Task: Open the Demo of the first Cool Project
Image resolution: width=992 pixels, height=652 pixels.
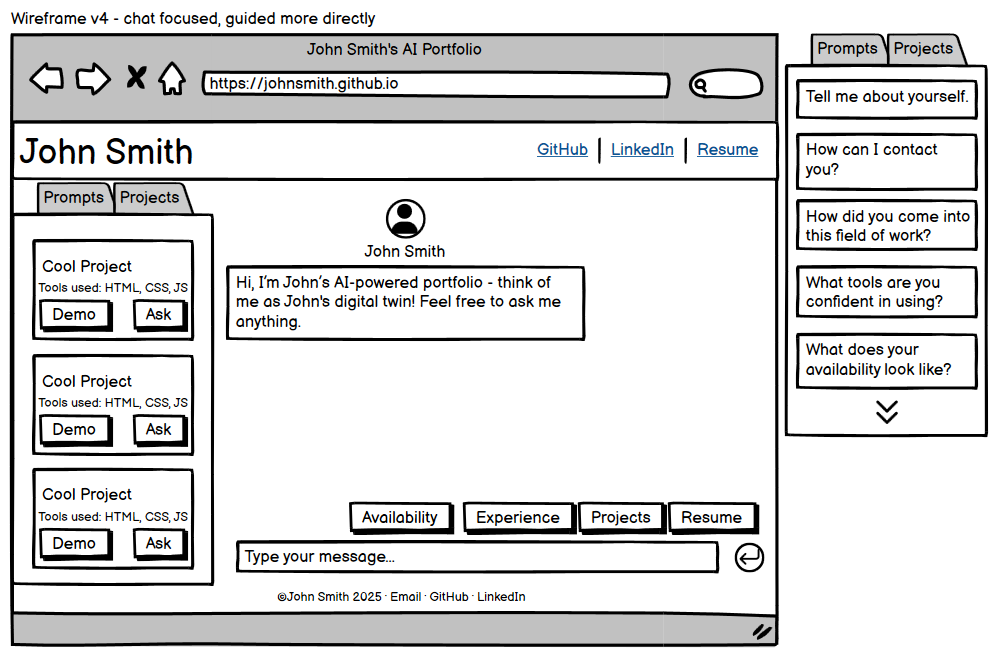Action: [x=75, y=314]
